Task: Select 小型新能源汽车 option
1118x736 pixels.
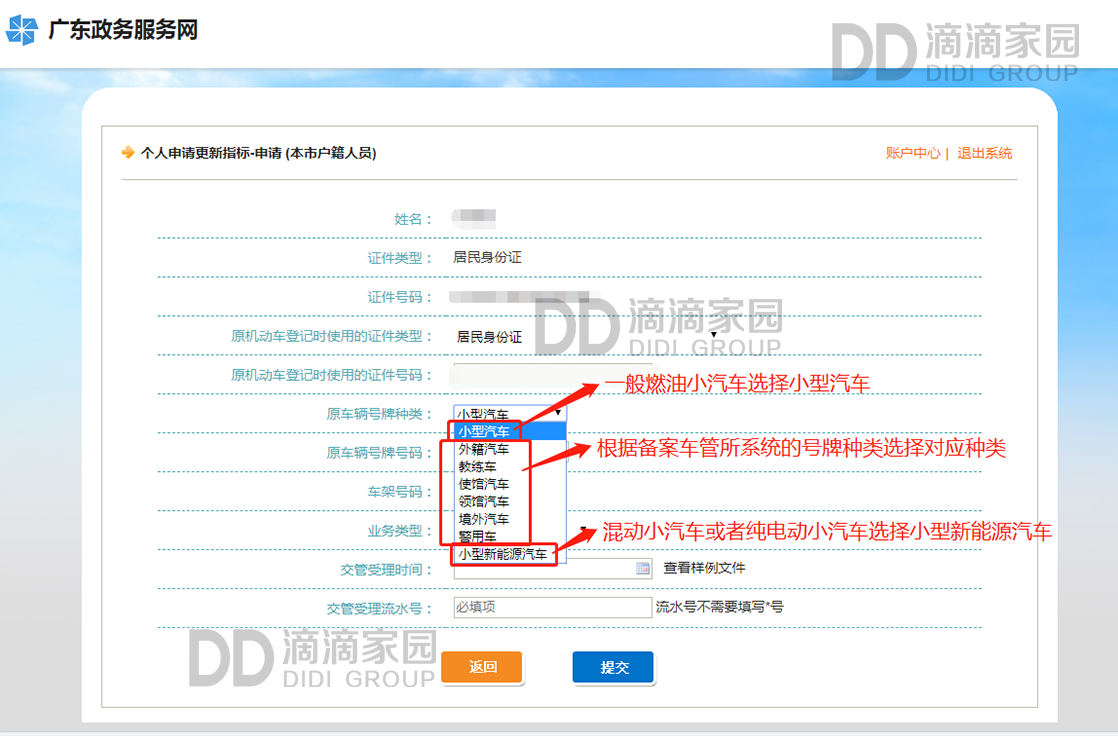Action: (510, 554)
